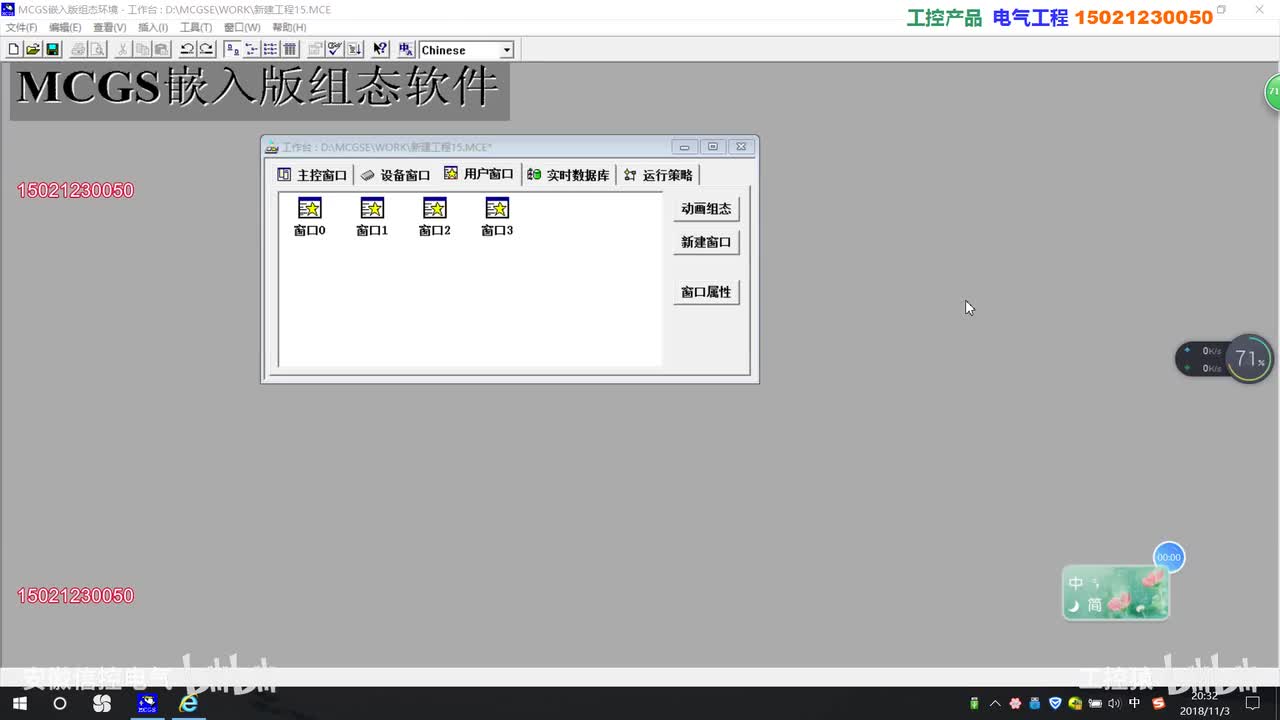Click the floating input method flower widget

pos(1115,592)
